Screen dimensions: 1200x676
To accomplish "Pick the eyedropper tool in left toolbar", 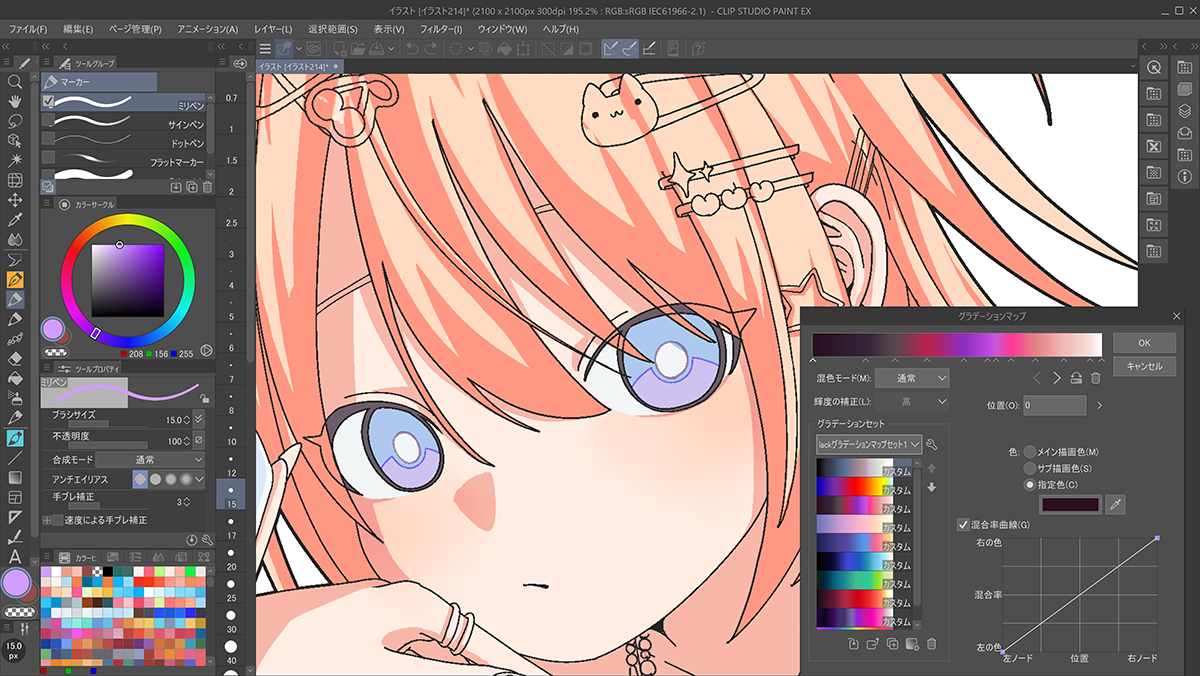I will [x=15, y=219].
